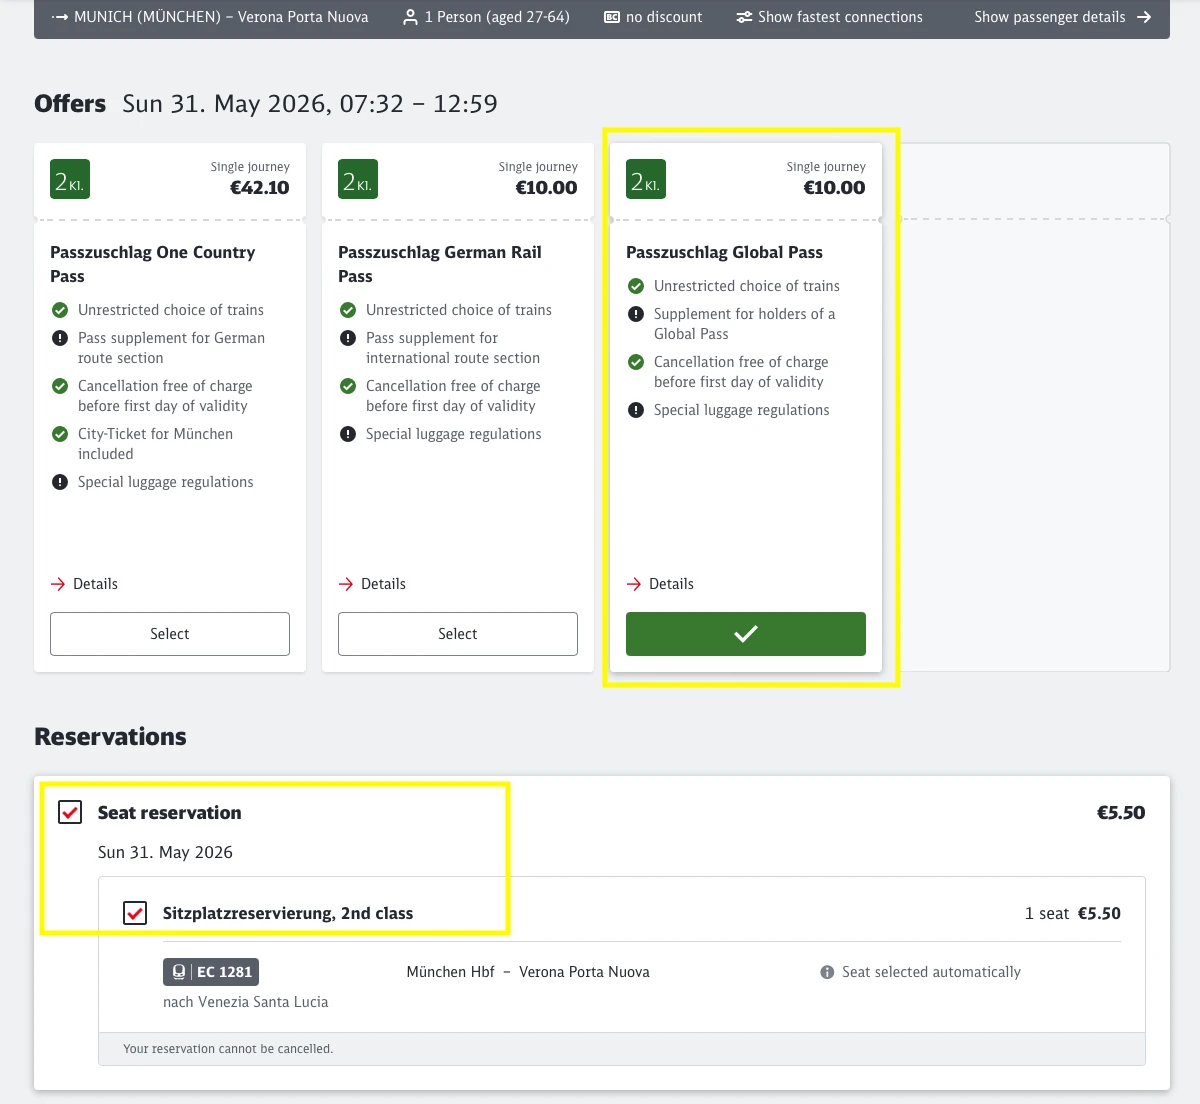Click Seat selected automatically text

931,972
